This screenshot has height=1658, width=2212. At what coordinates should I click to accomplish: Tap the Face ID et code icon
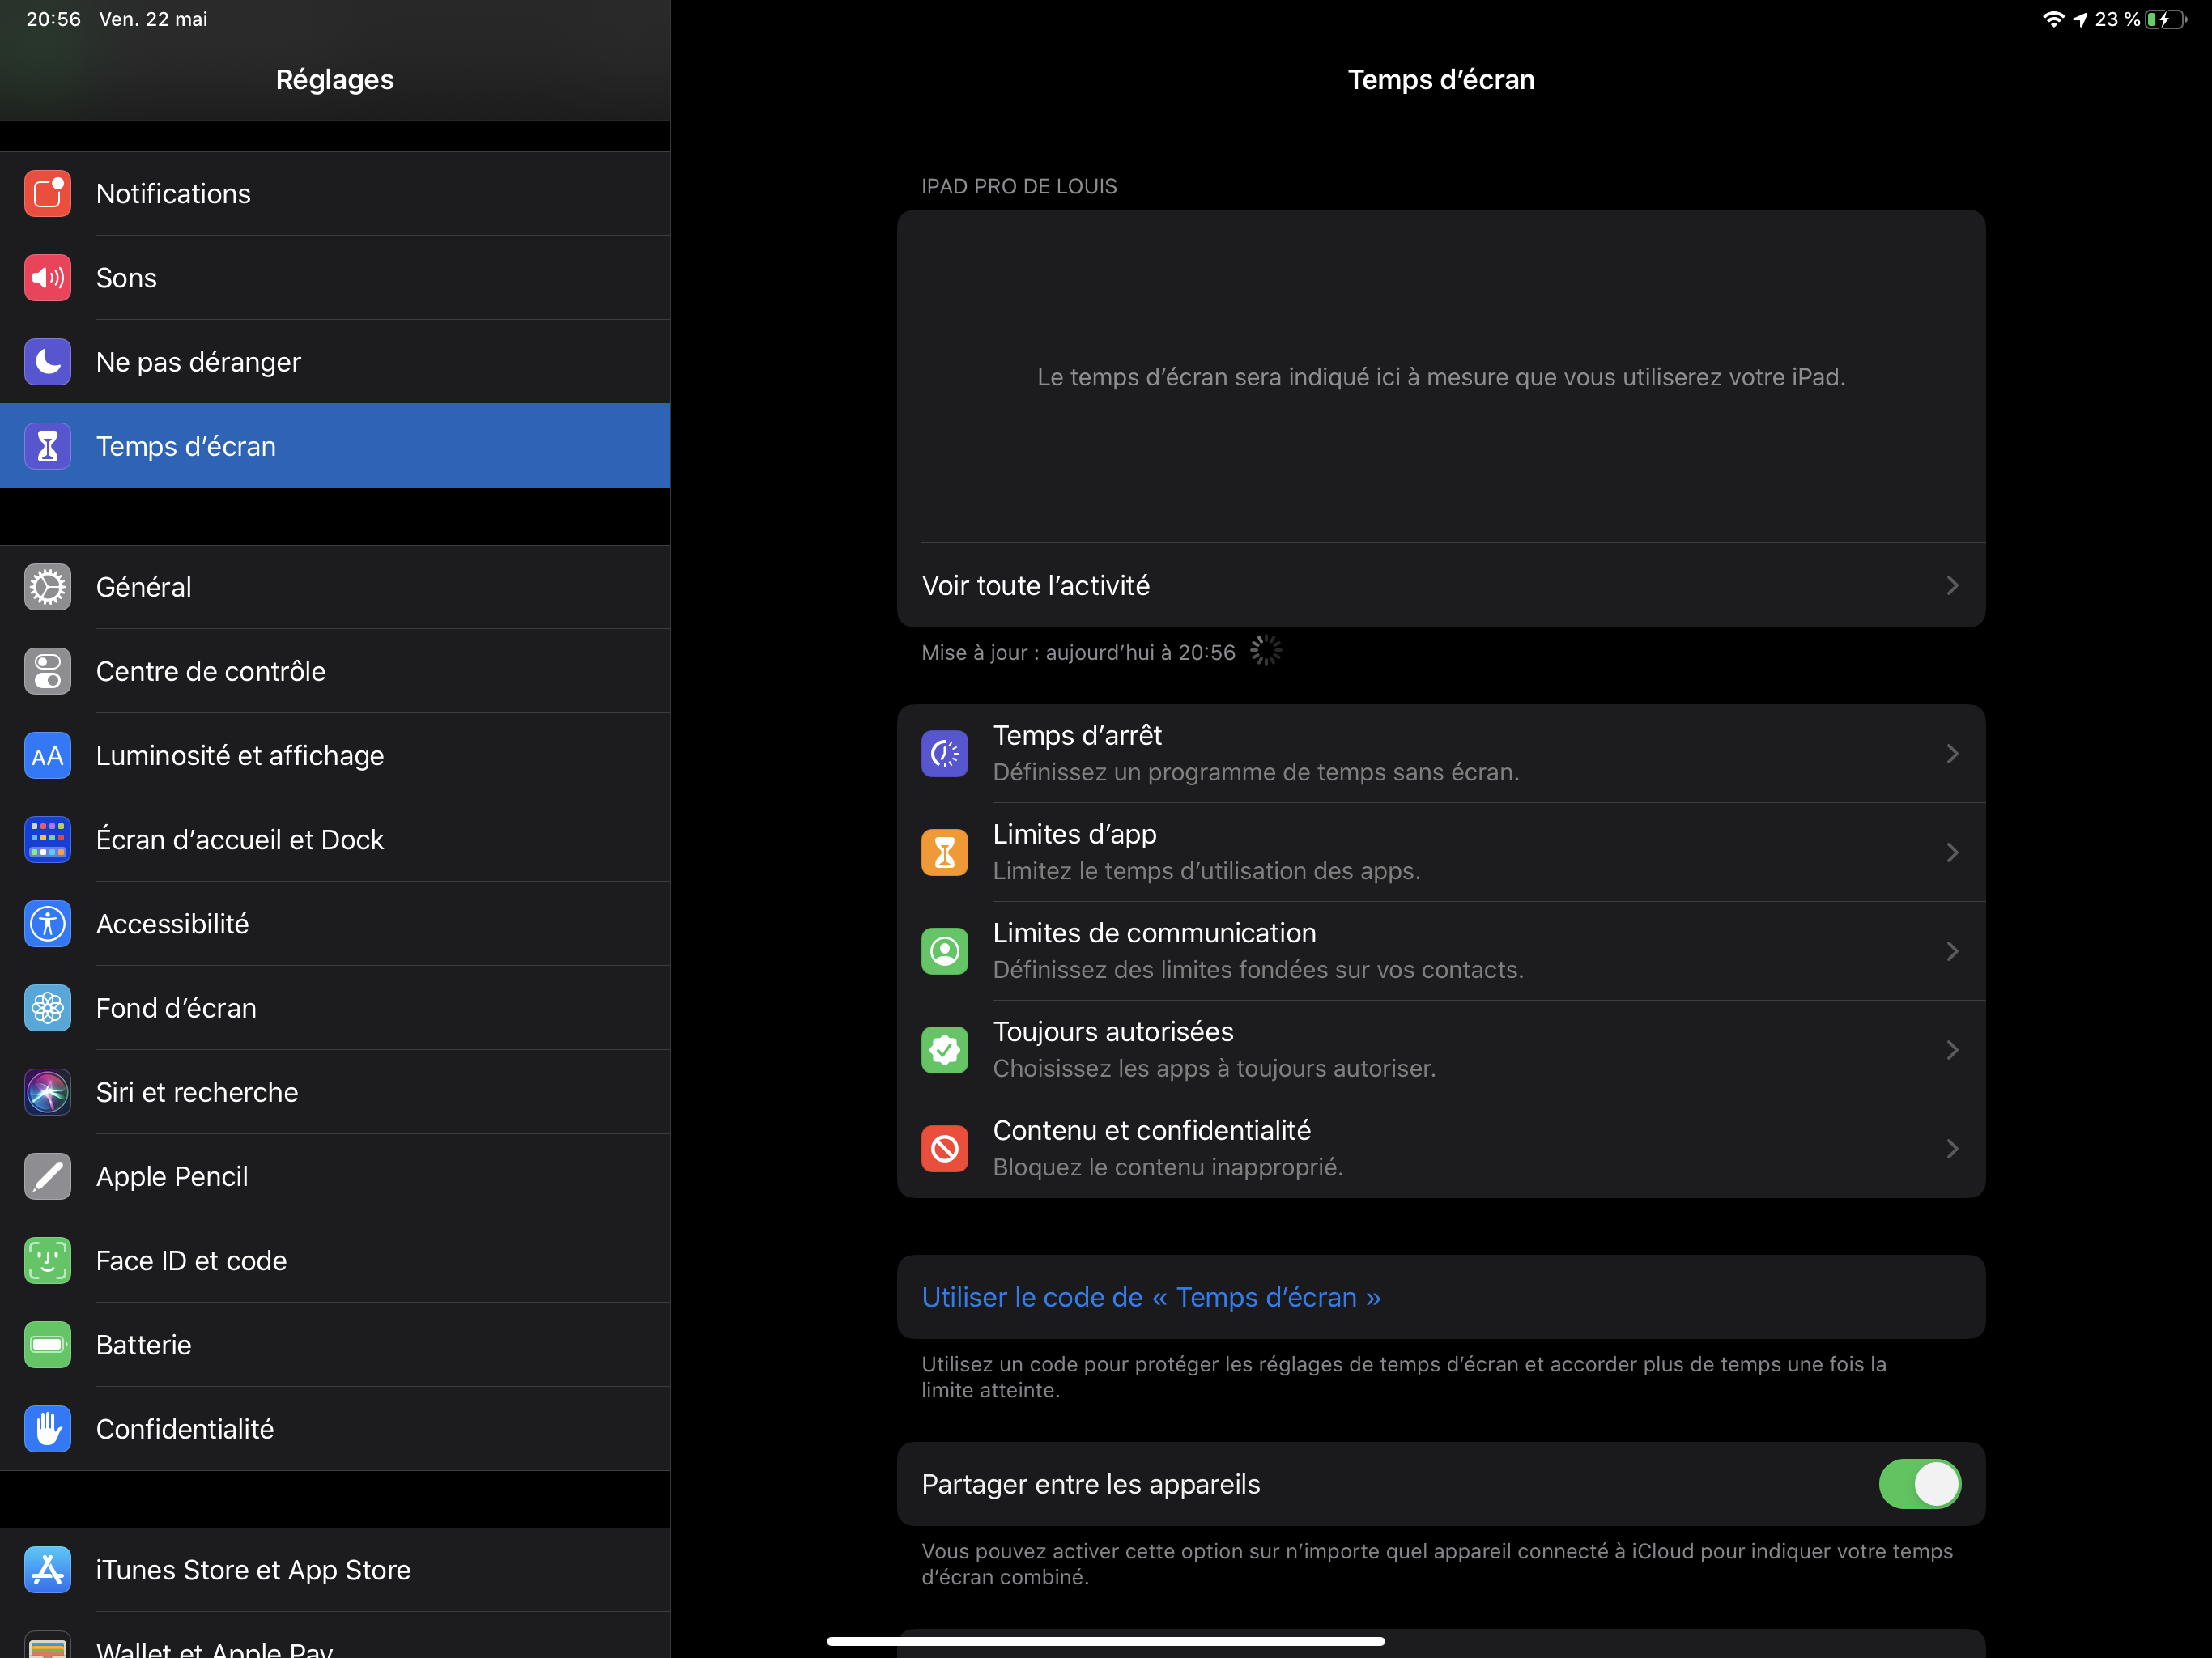click(47, 1260)
